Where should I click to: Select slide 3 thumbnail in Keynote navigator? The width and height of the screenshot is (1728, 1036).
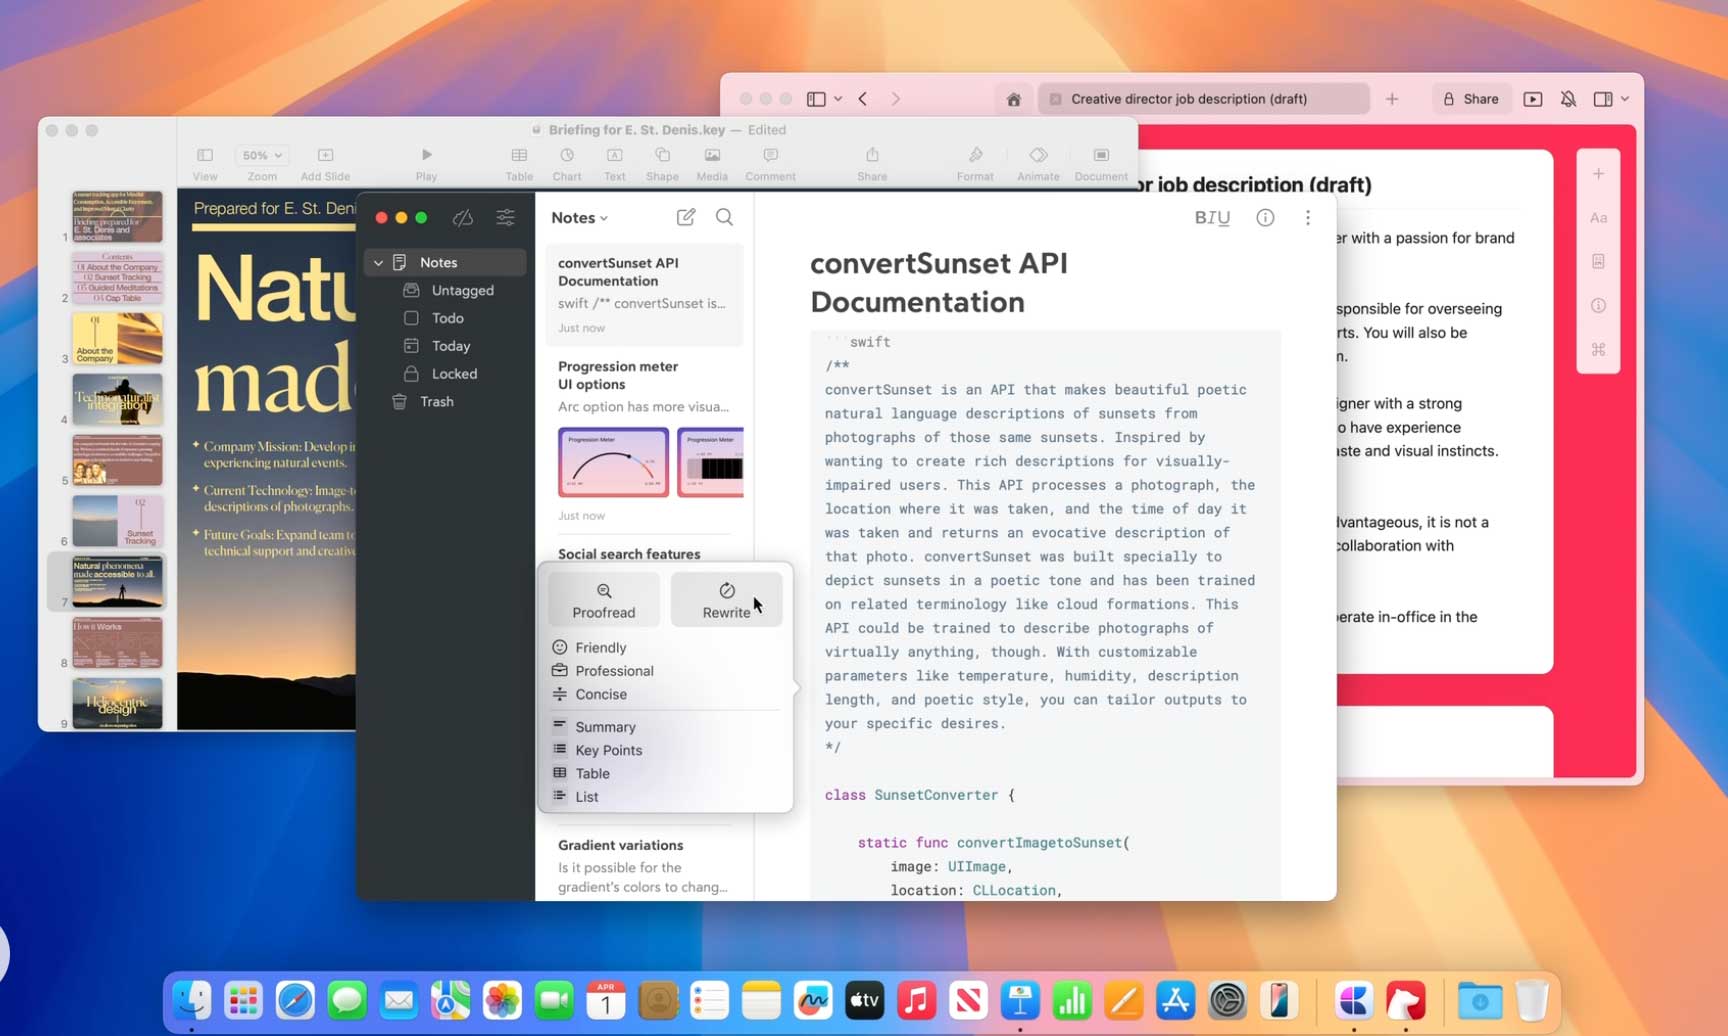(117, 338)
